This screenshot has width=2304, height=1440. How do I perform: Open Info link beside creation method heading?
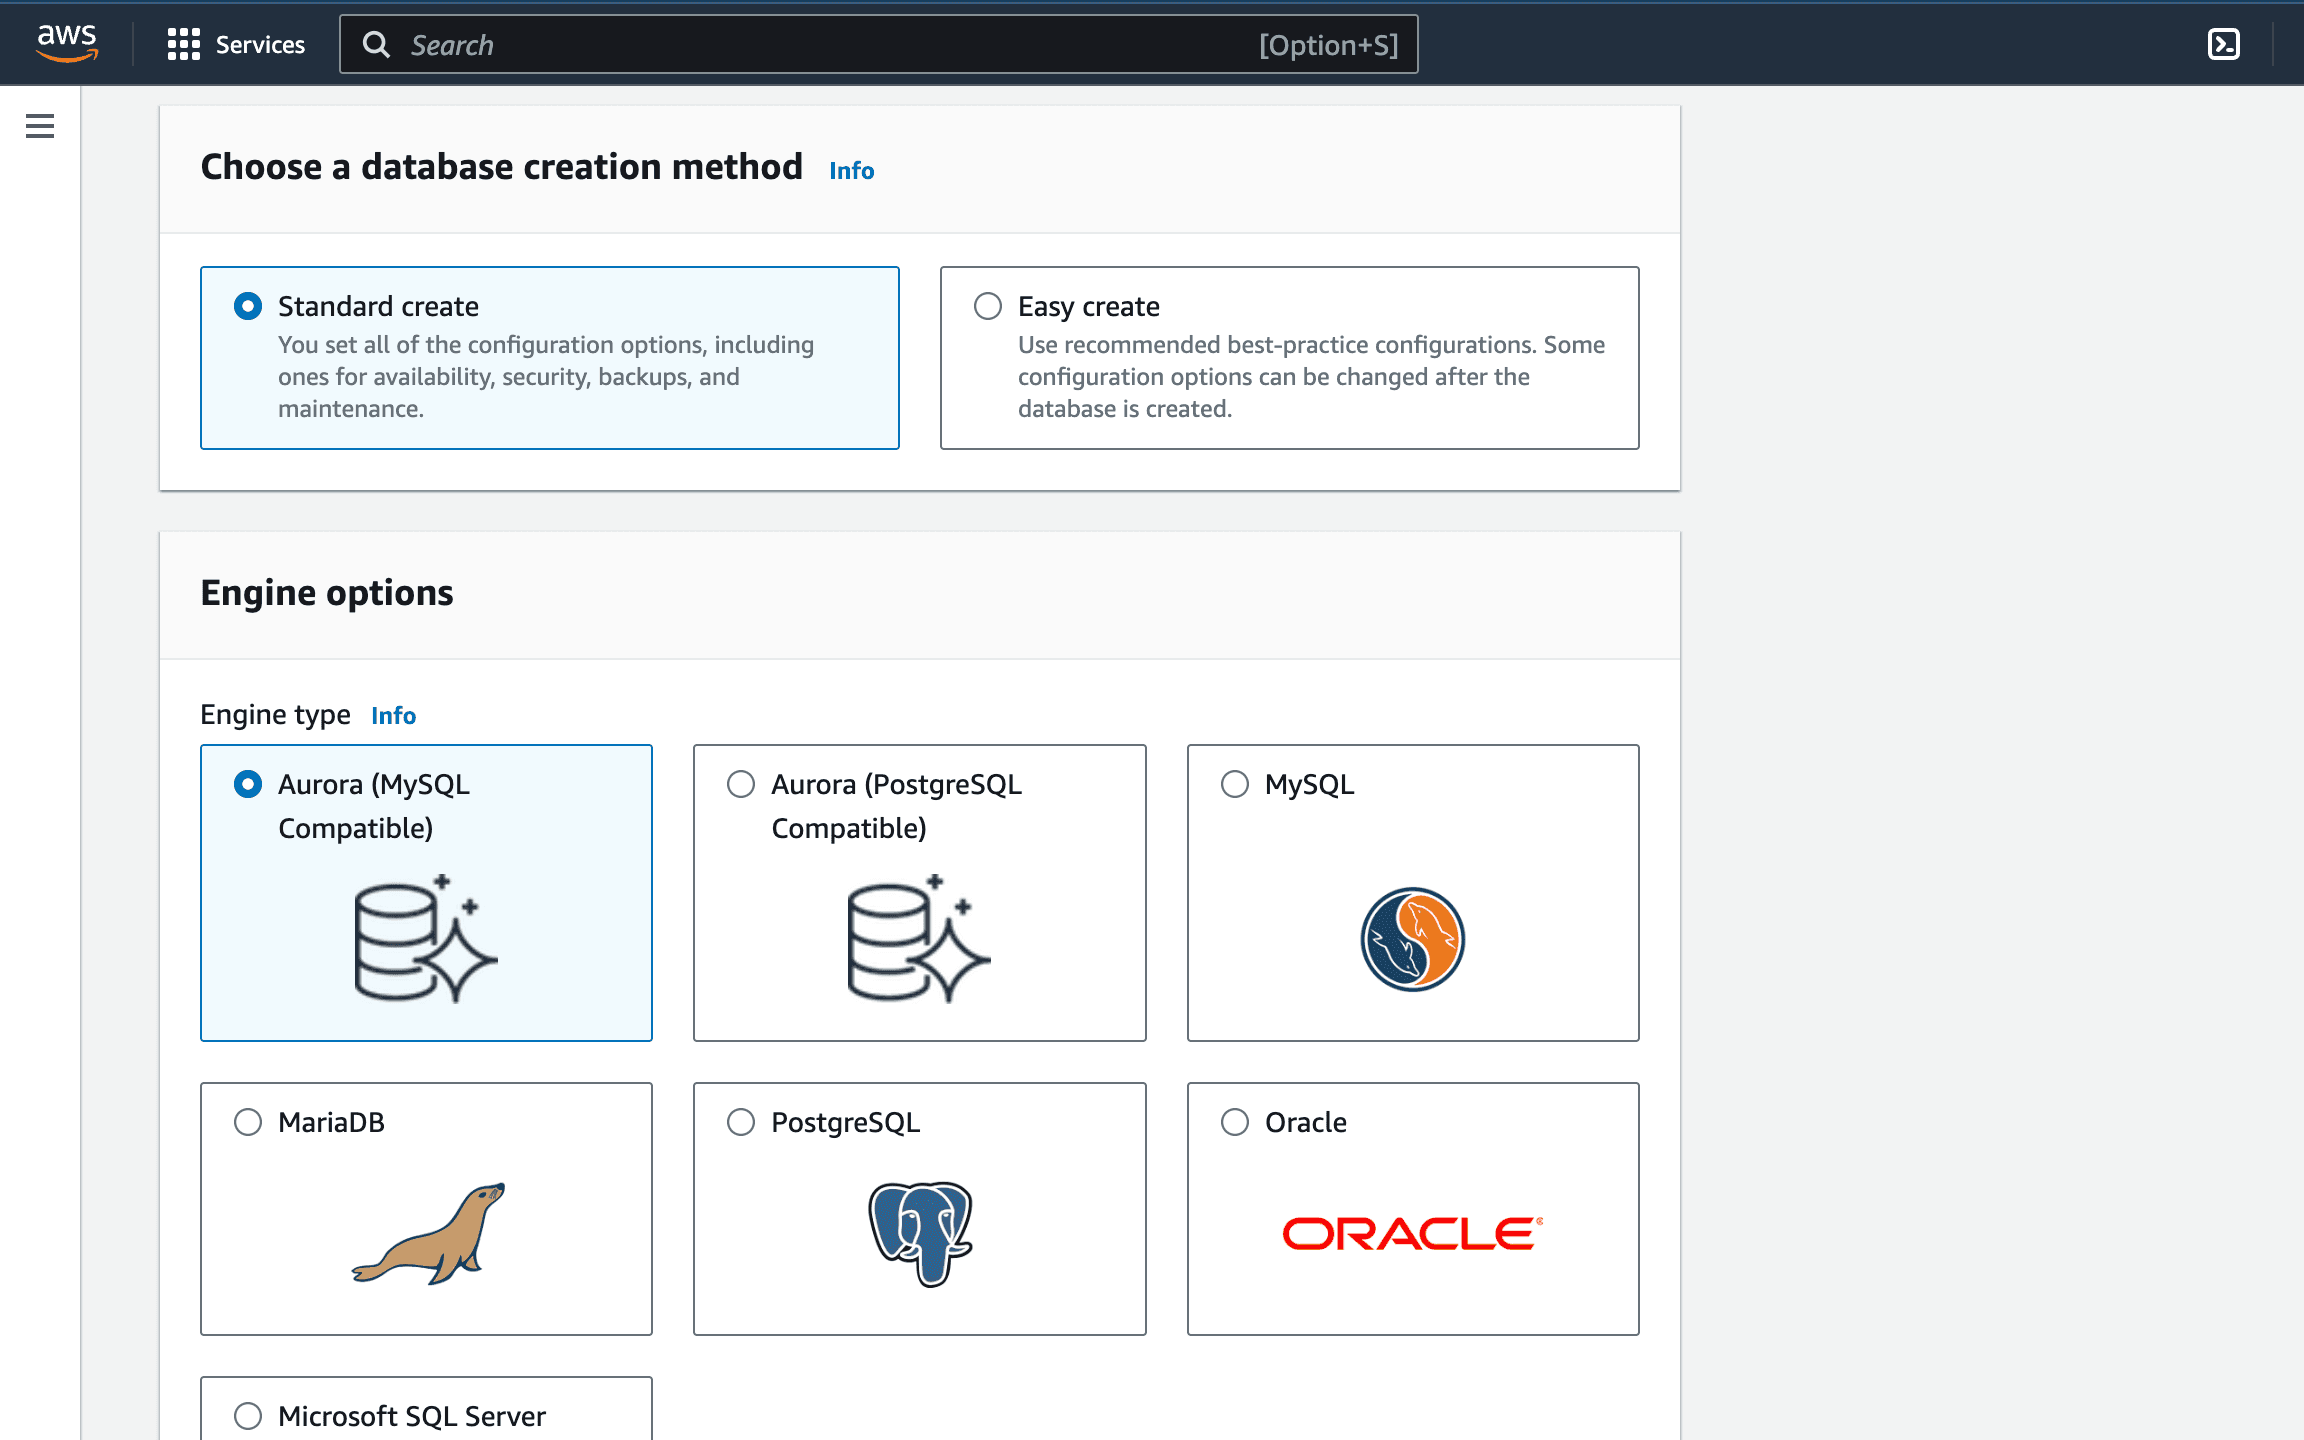pyautogui.click(x=851, y=171)
